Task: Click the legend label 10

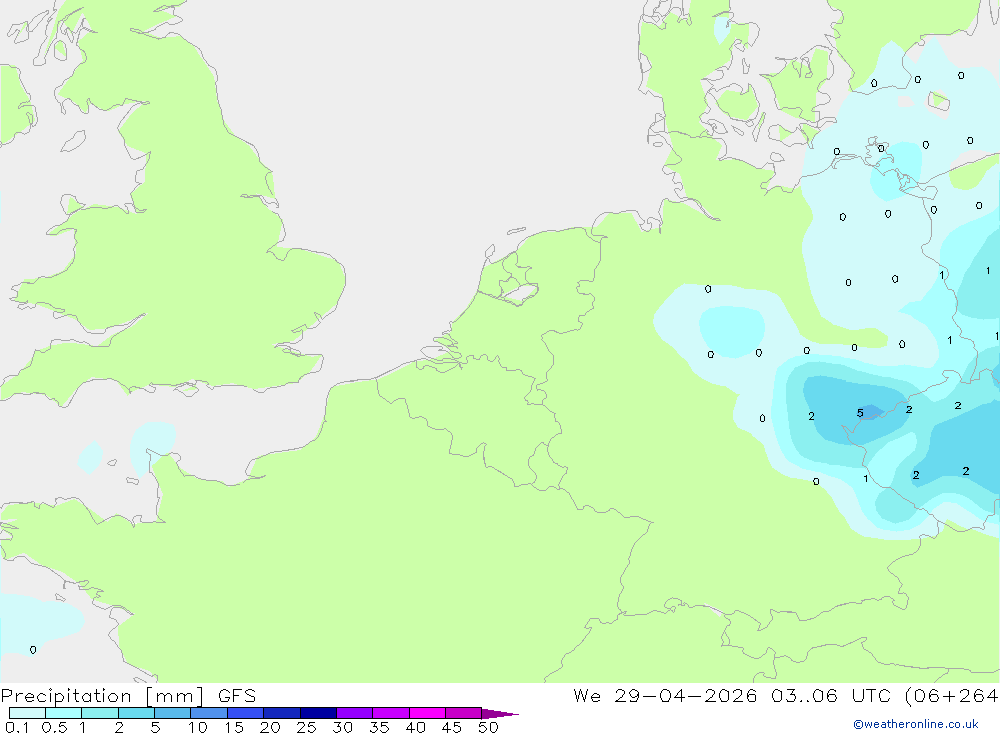Action: pos(198,727)
